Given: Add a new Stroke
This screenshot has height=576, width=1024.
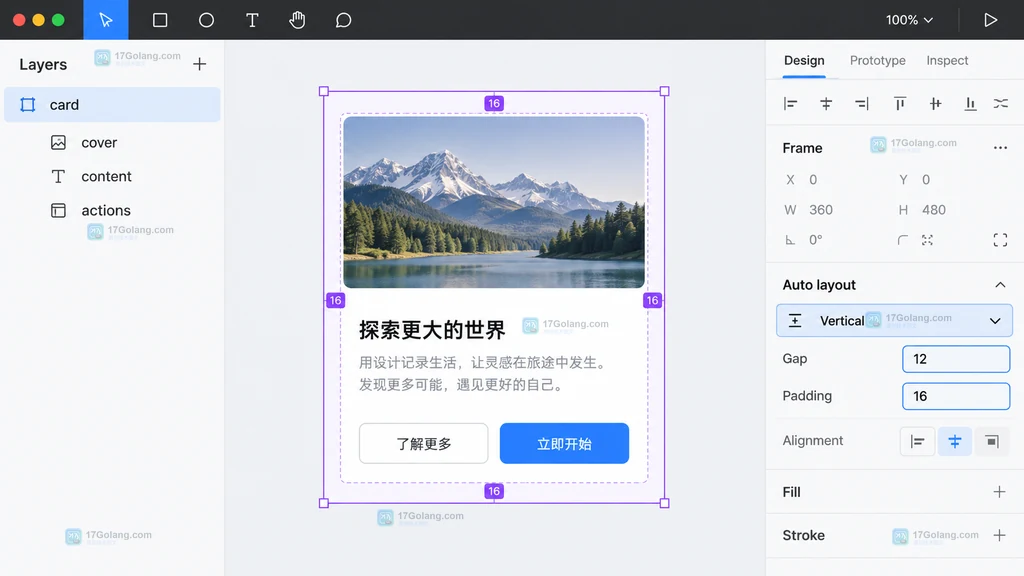Looking at the screenshot, I should 999,536.
